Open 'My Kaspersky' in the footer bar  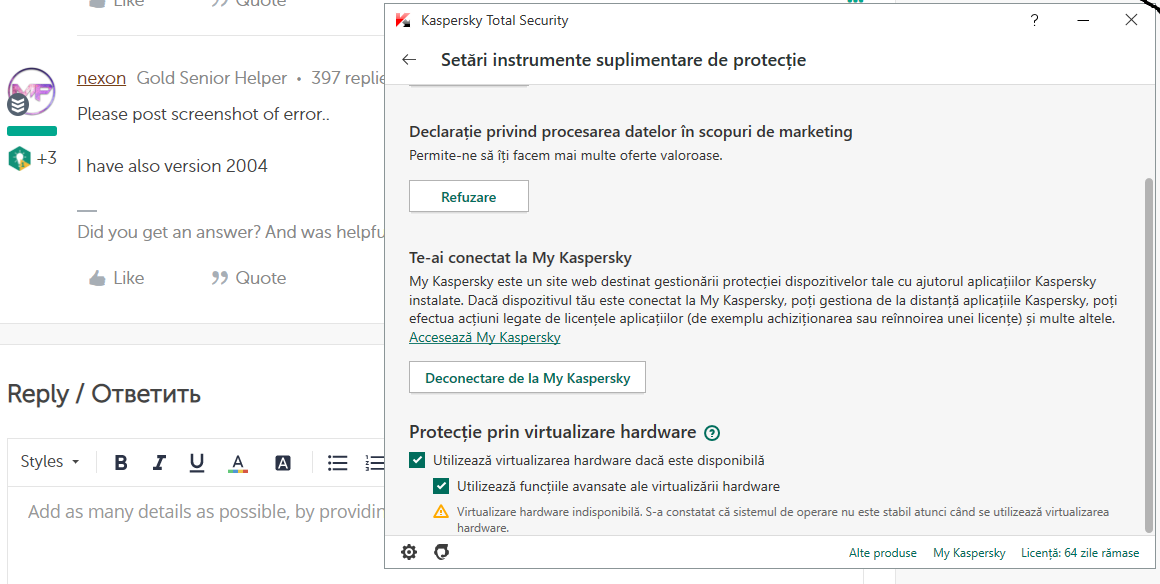click(969, 553)
